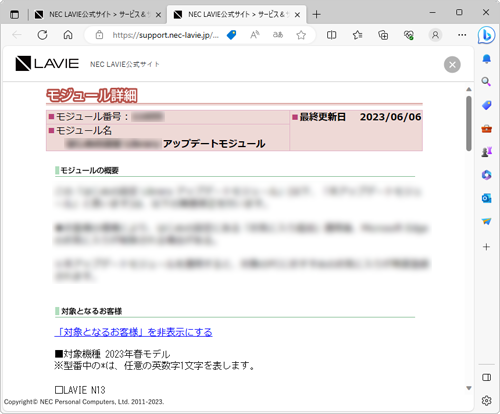Add this page to favorites
The width and height of the screenshot is (500, 414).
(301, 35)
